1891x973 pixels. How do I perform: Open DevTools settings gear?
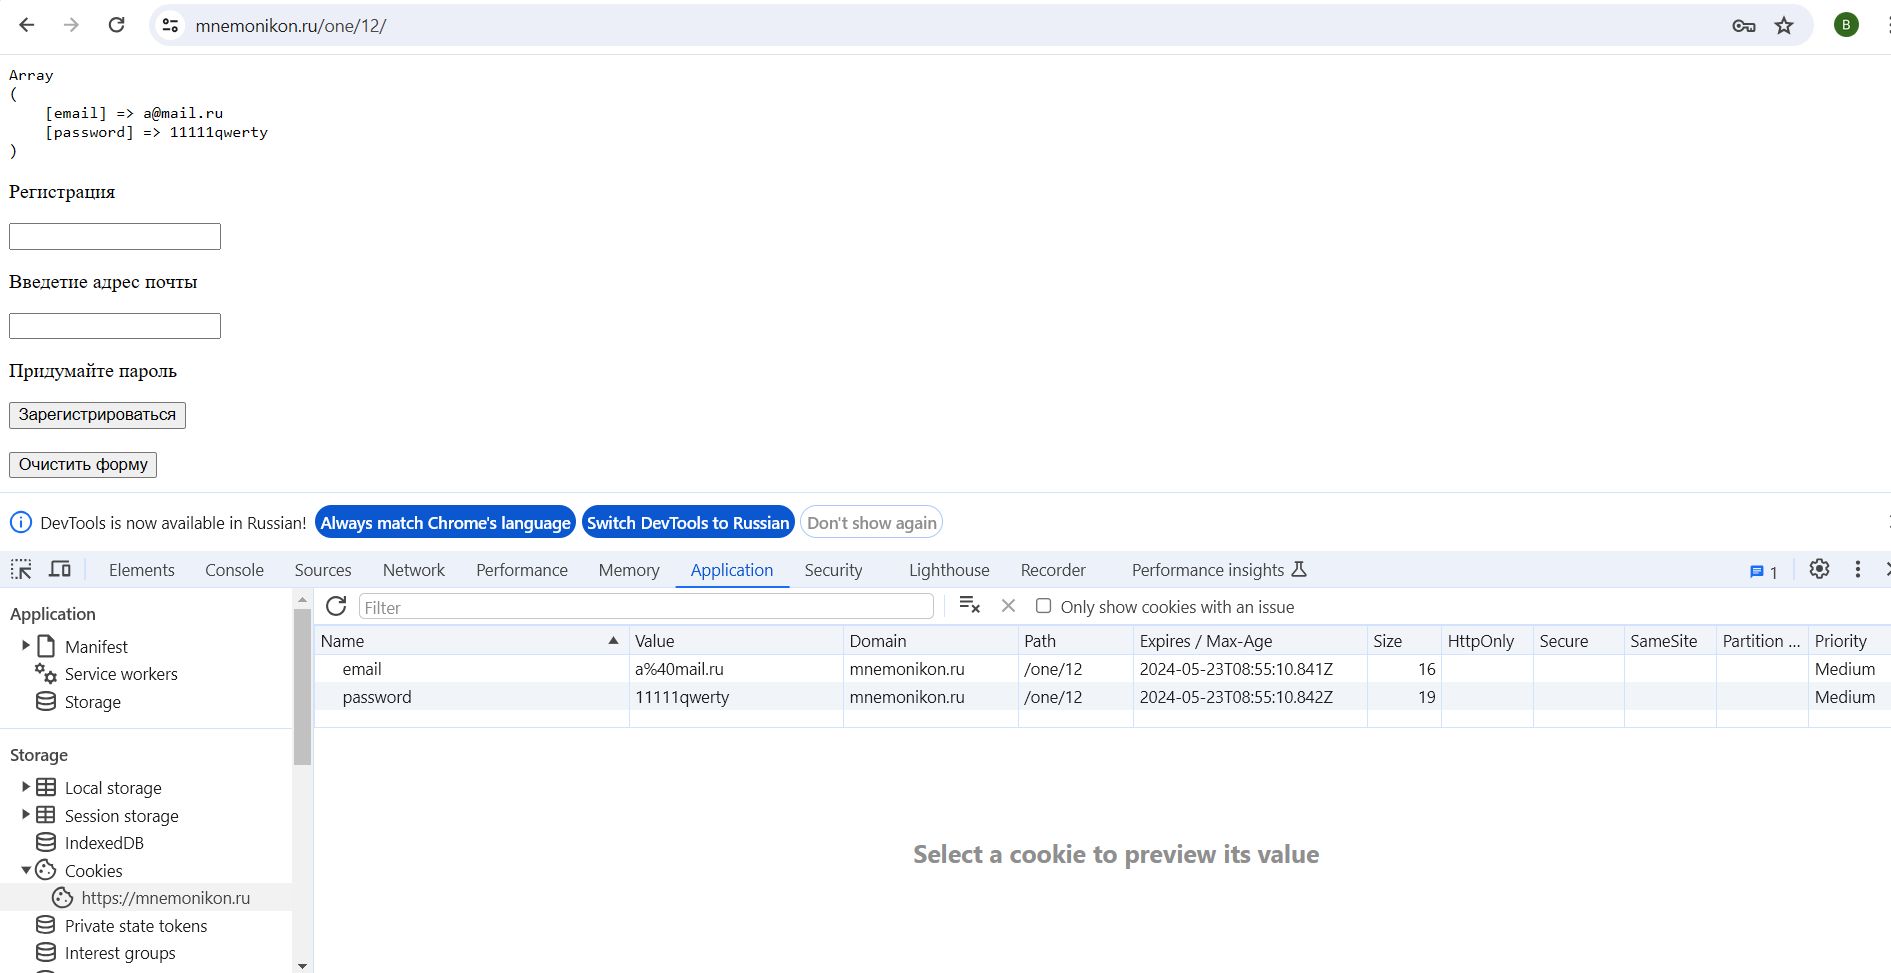pyautogui.click(x=1819, y=569)
